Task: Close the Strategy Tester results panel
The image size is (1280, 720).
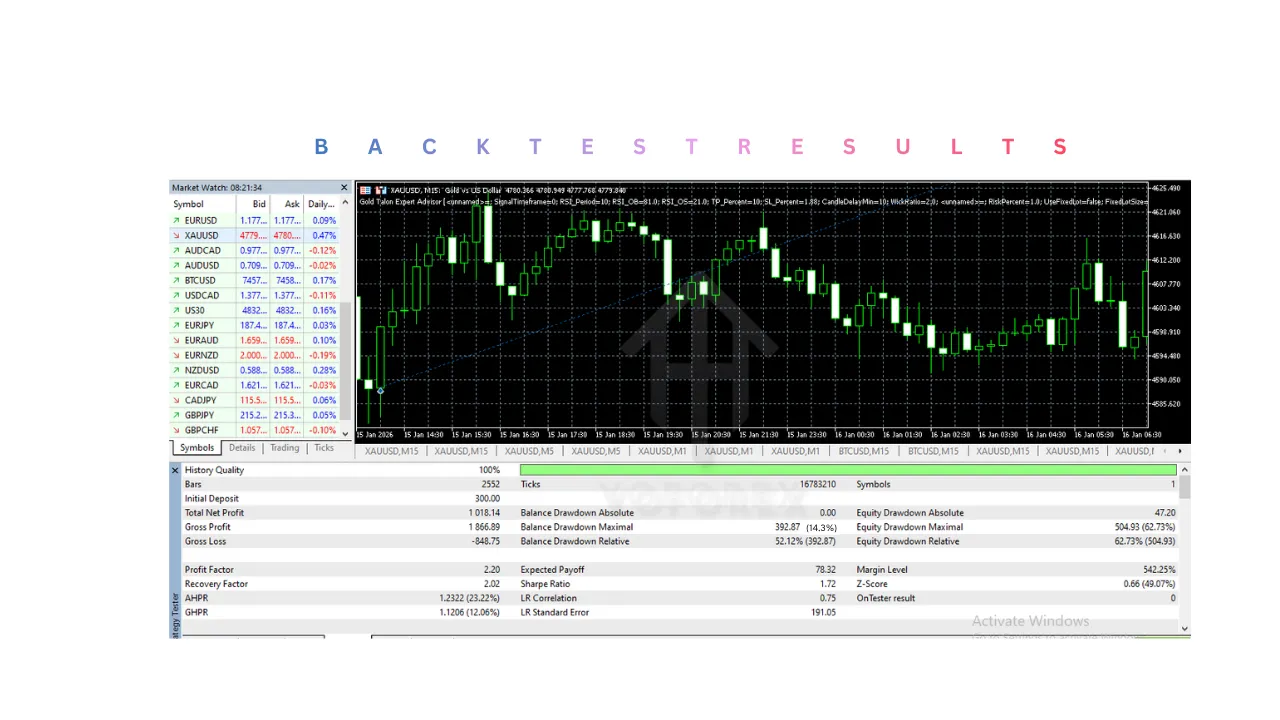Action: tap(175, 470)
